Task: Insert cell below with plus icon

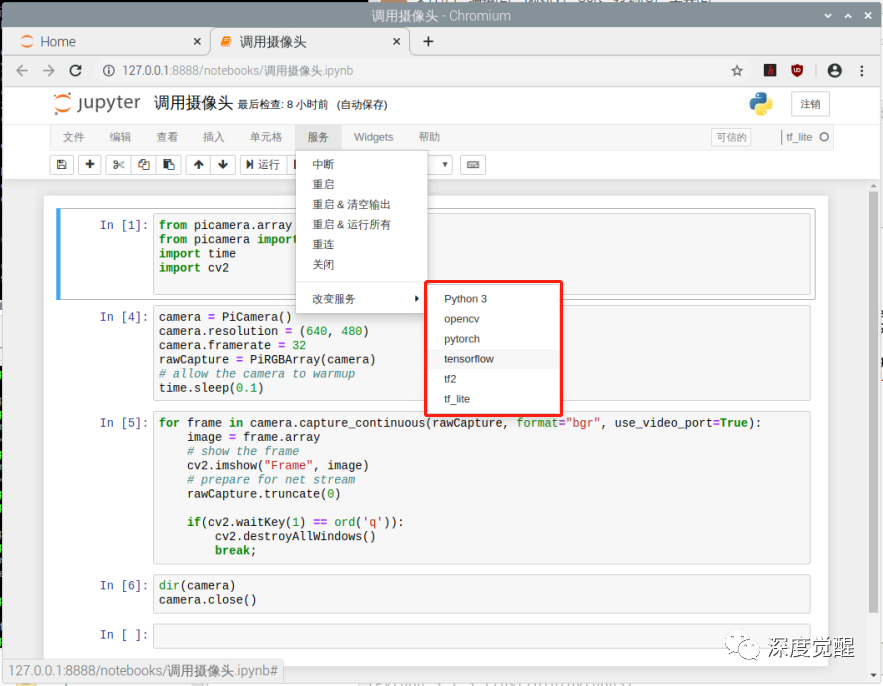Action: pos(90,164)
